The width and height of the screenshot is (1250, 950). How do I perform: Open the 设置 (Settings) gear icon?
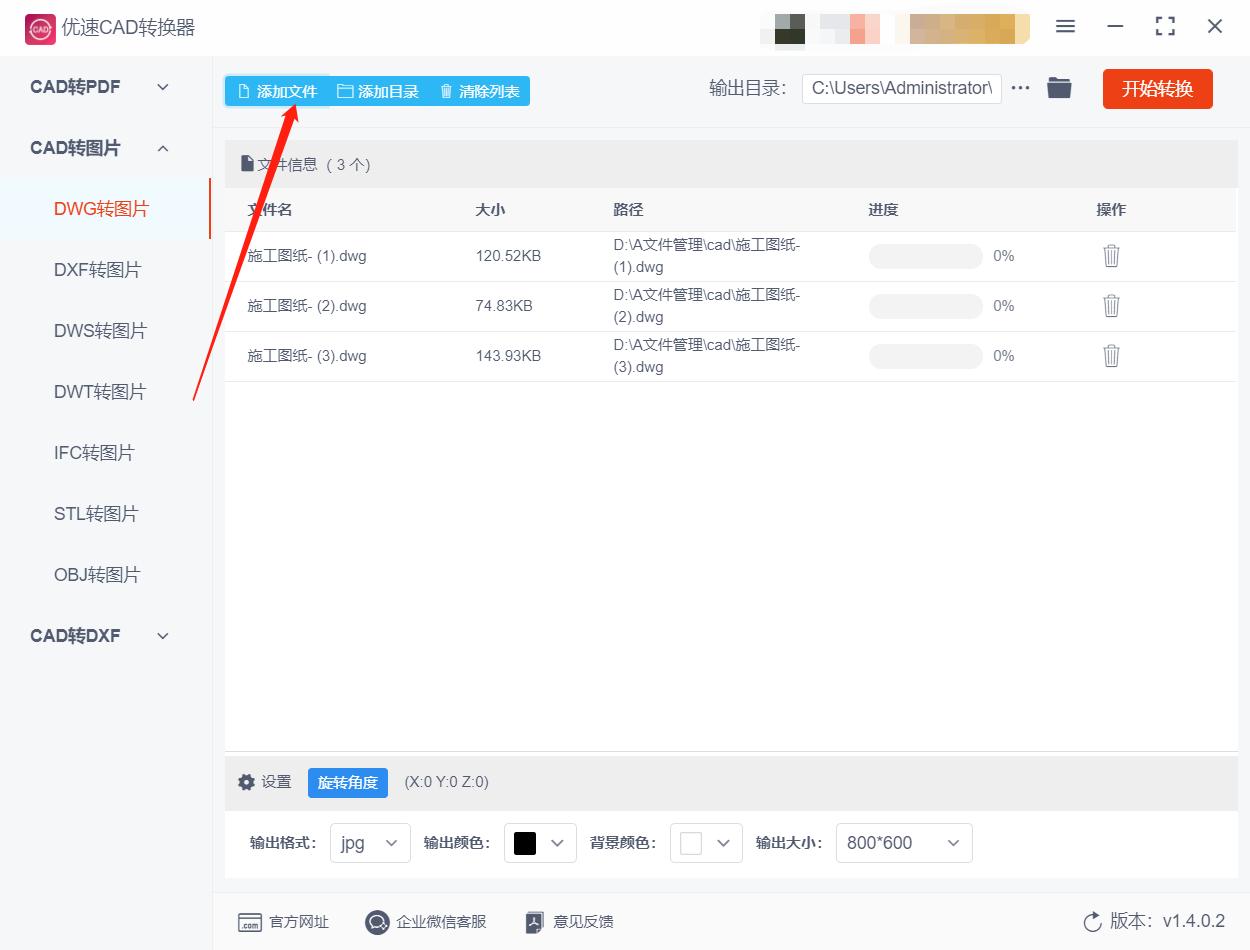pyautogui.click(x=246, y=782)
